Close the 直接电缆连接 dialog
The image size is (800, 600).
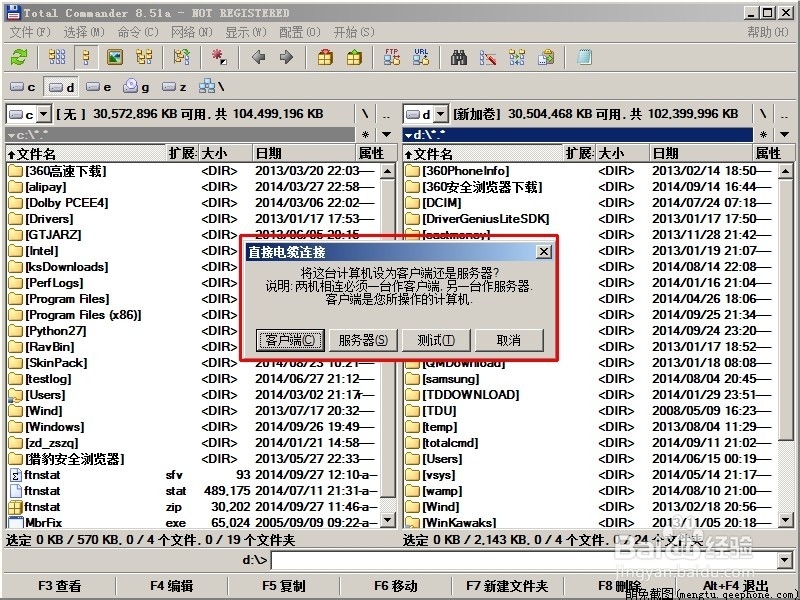coord(544,252)
